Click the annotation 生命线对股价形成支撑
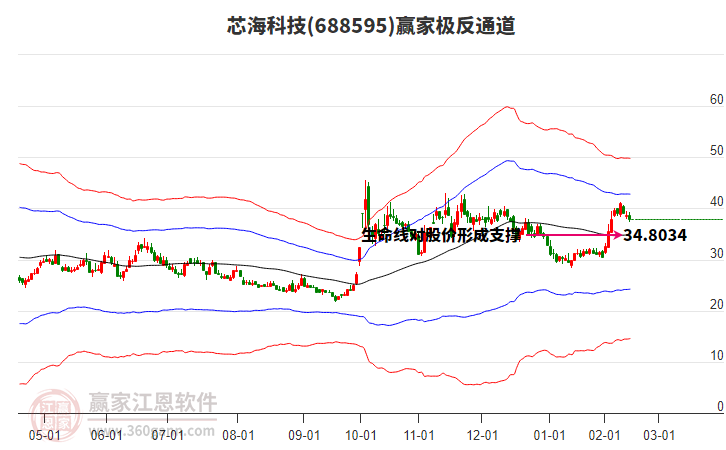The width and height of the screenshot is (726, 450). [x=441, y=235]
